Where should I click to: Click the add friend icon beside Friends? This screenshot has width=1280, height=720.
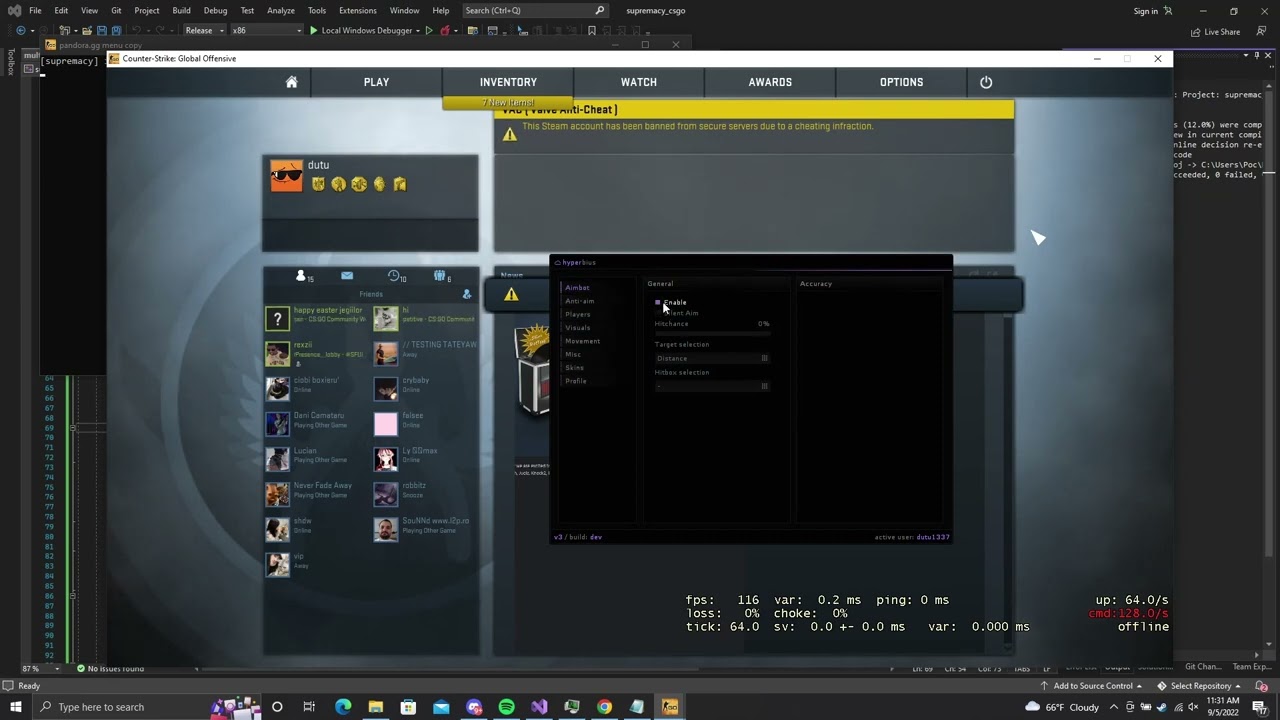[466, 294]
